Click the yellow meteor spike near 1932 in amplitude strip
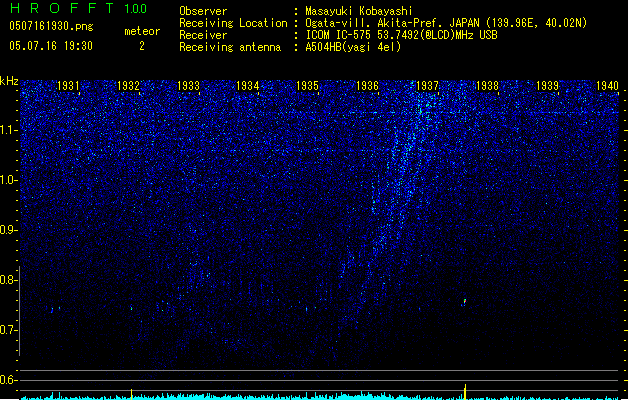 pyautogui.click(x=131, y=394)
